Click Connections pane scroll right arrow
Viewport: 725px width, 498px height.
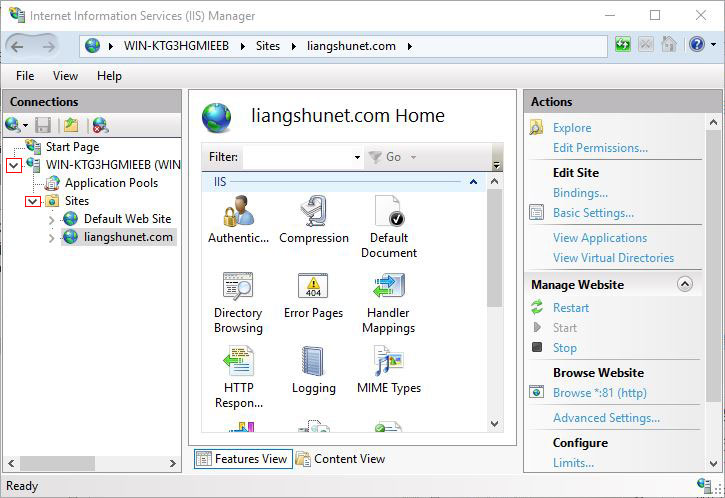(172, 463)
